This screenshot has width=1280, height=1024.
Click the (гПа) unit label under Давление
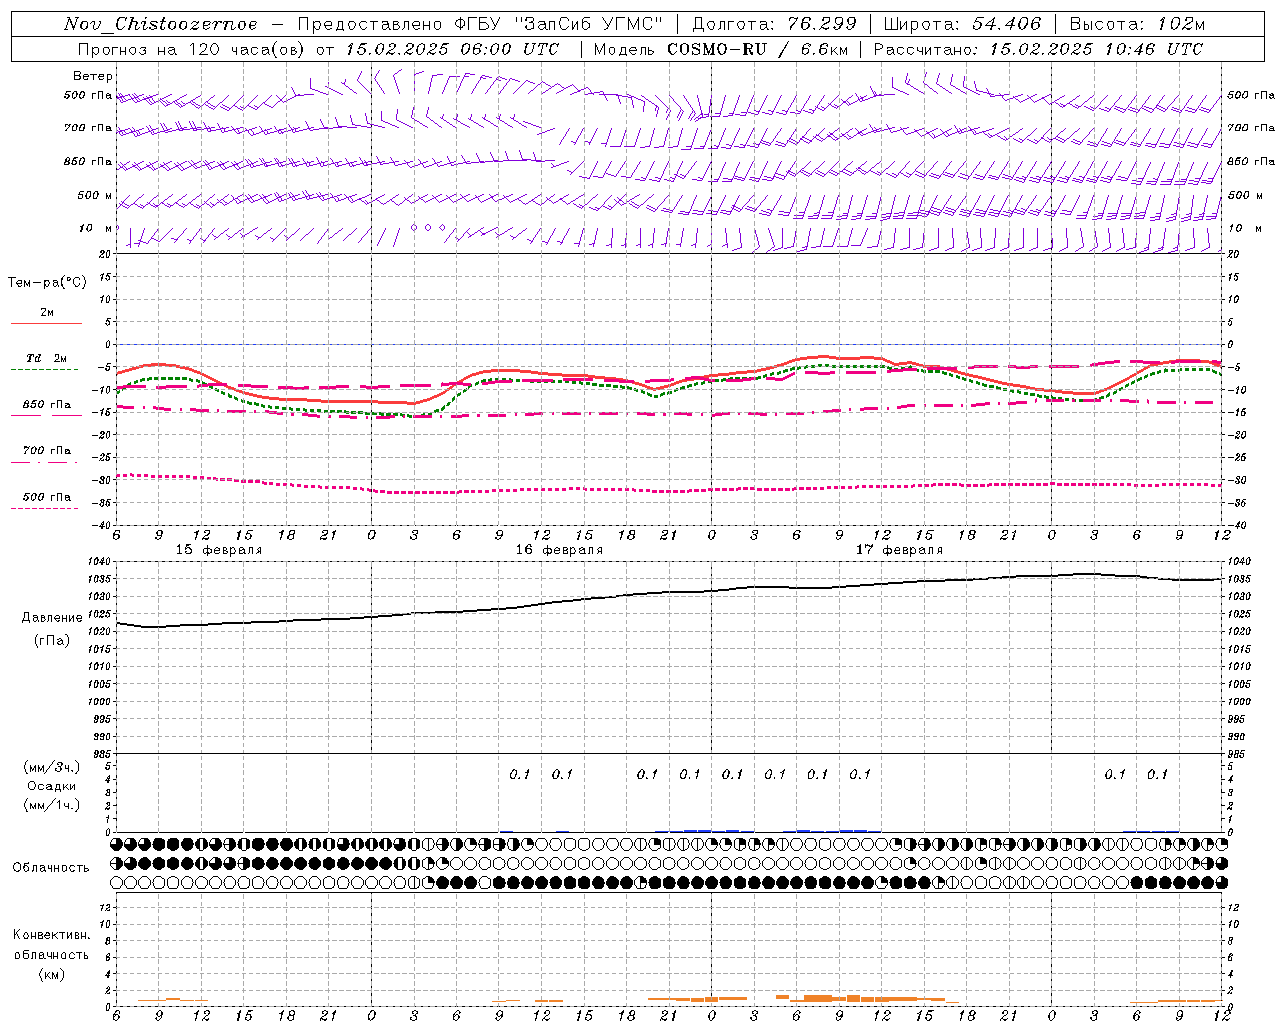click(52, 641)
